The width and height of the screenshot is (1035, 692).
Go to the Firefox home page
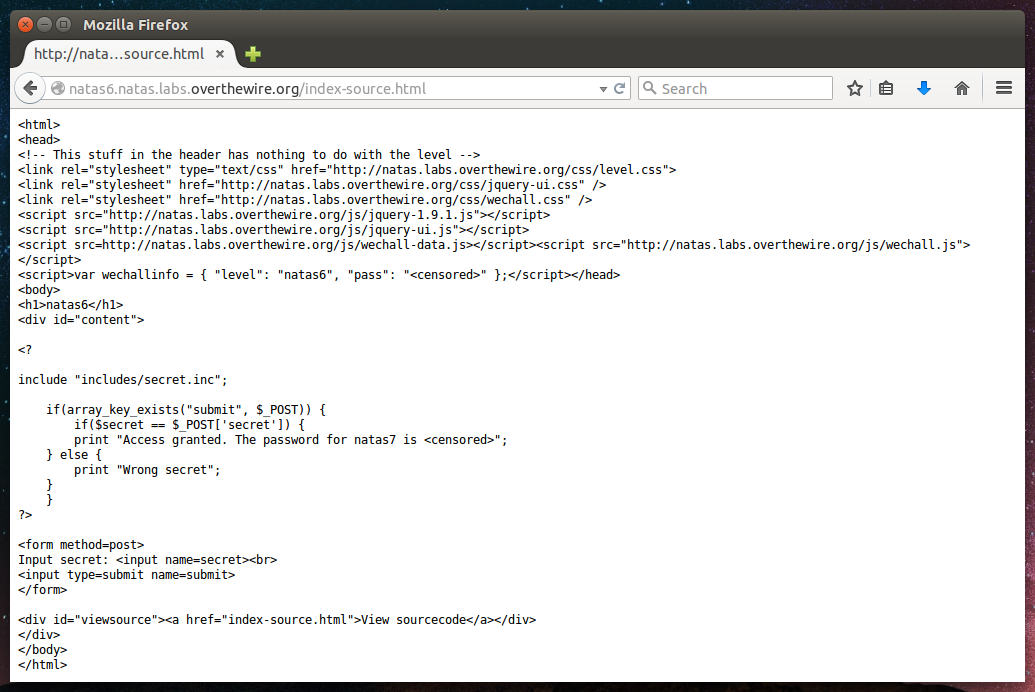tap(962, 89)
